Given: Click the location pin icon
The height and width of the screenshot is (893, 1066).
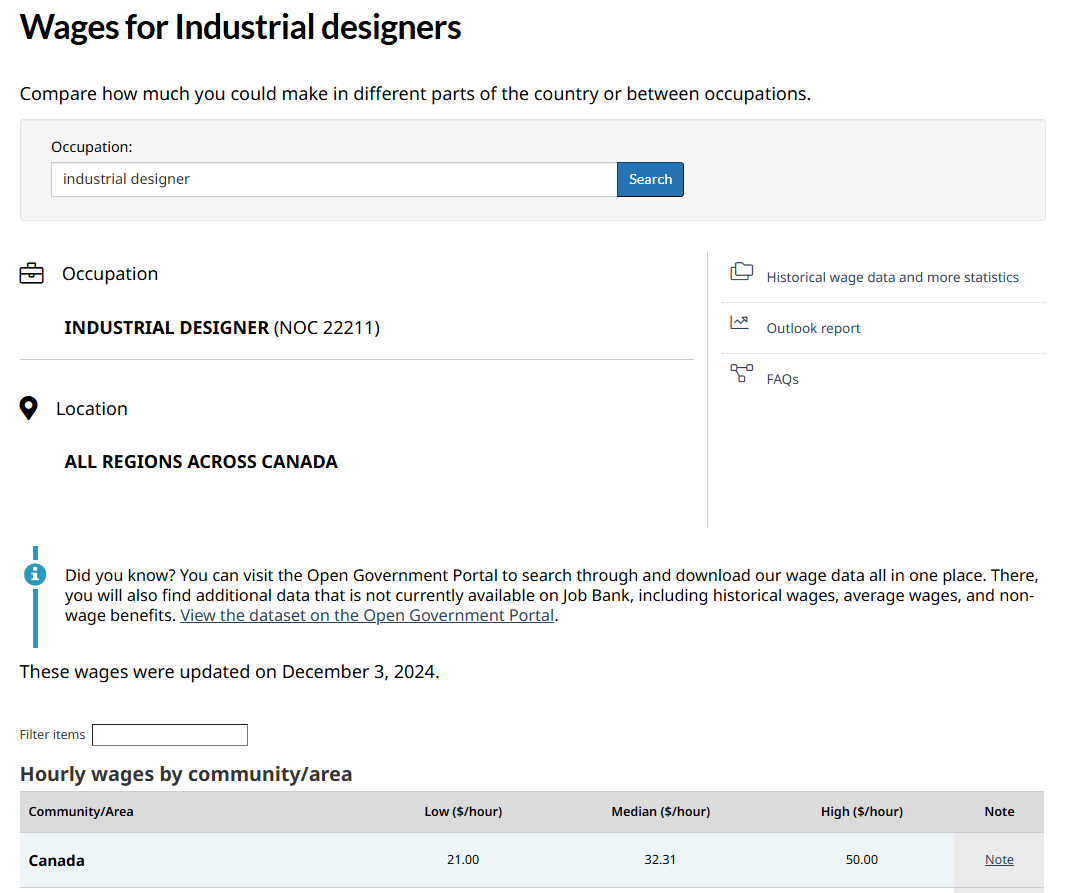Looking at the screenshot, I should point(29,408).
